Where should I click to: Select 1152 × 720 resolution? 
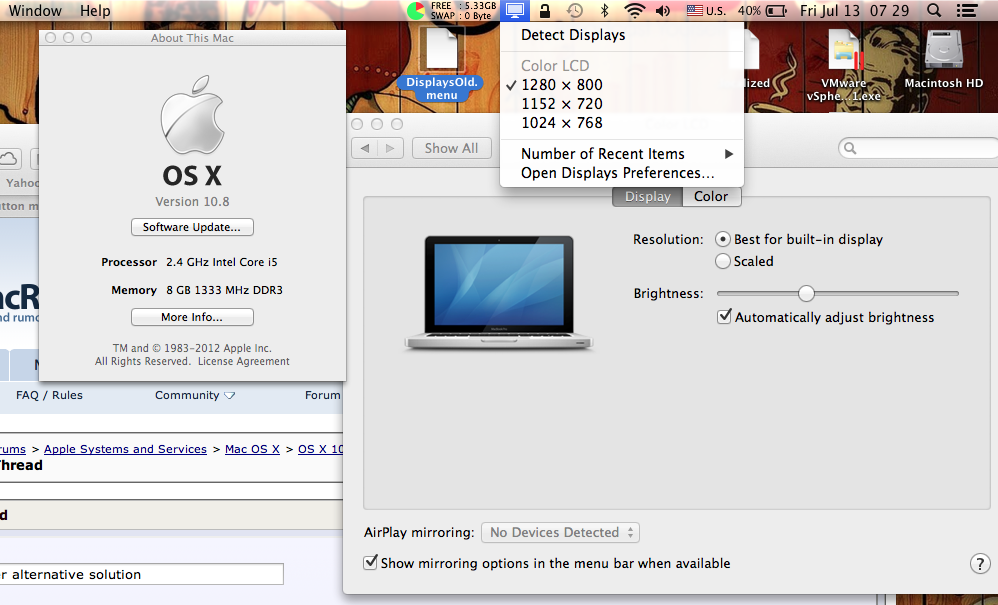[x=621, y=104]
